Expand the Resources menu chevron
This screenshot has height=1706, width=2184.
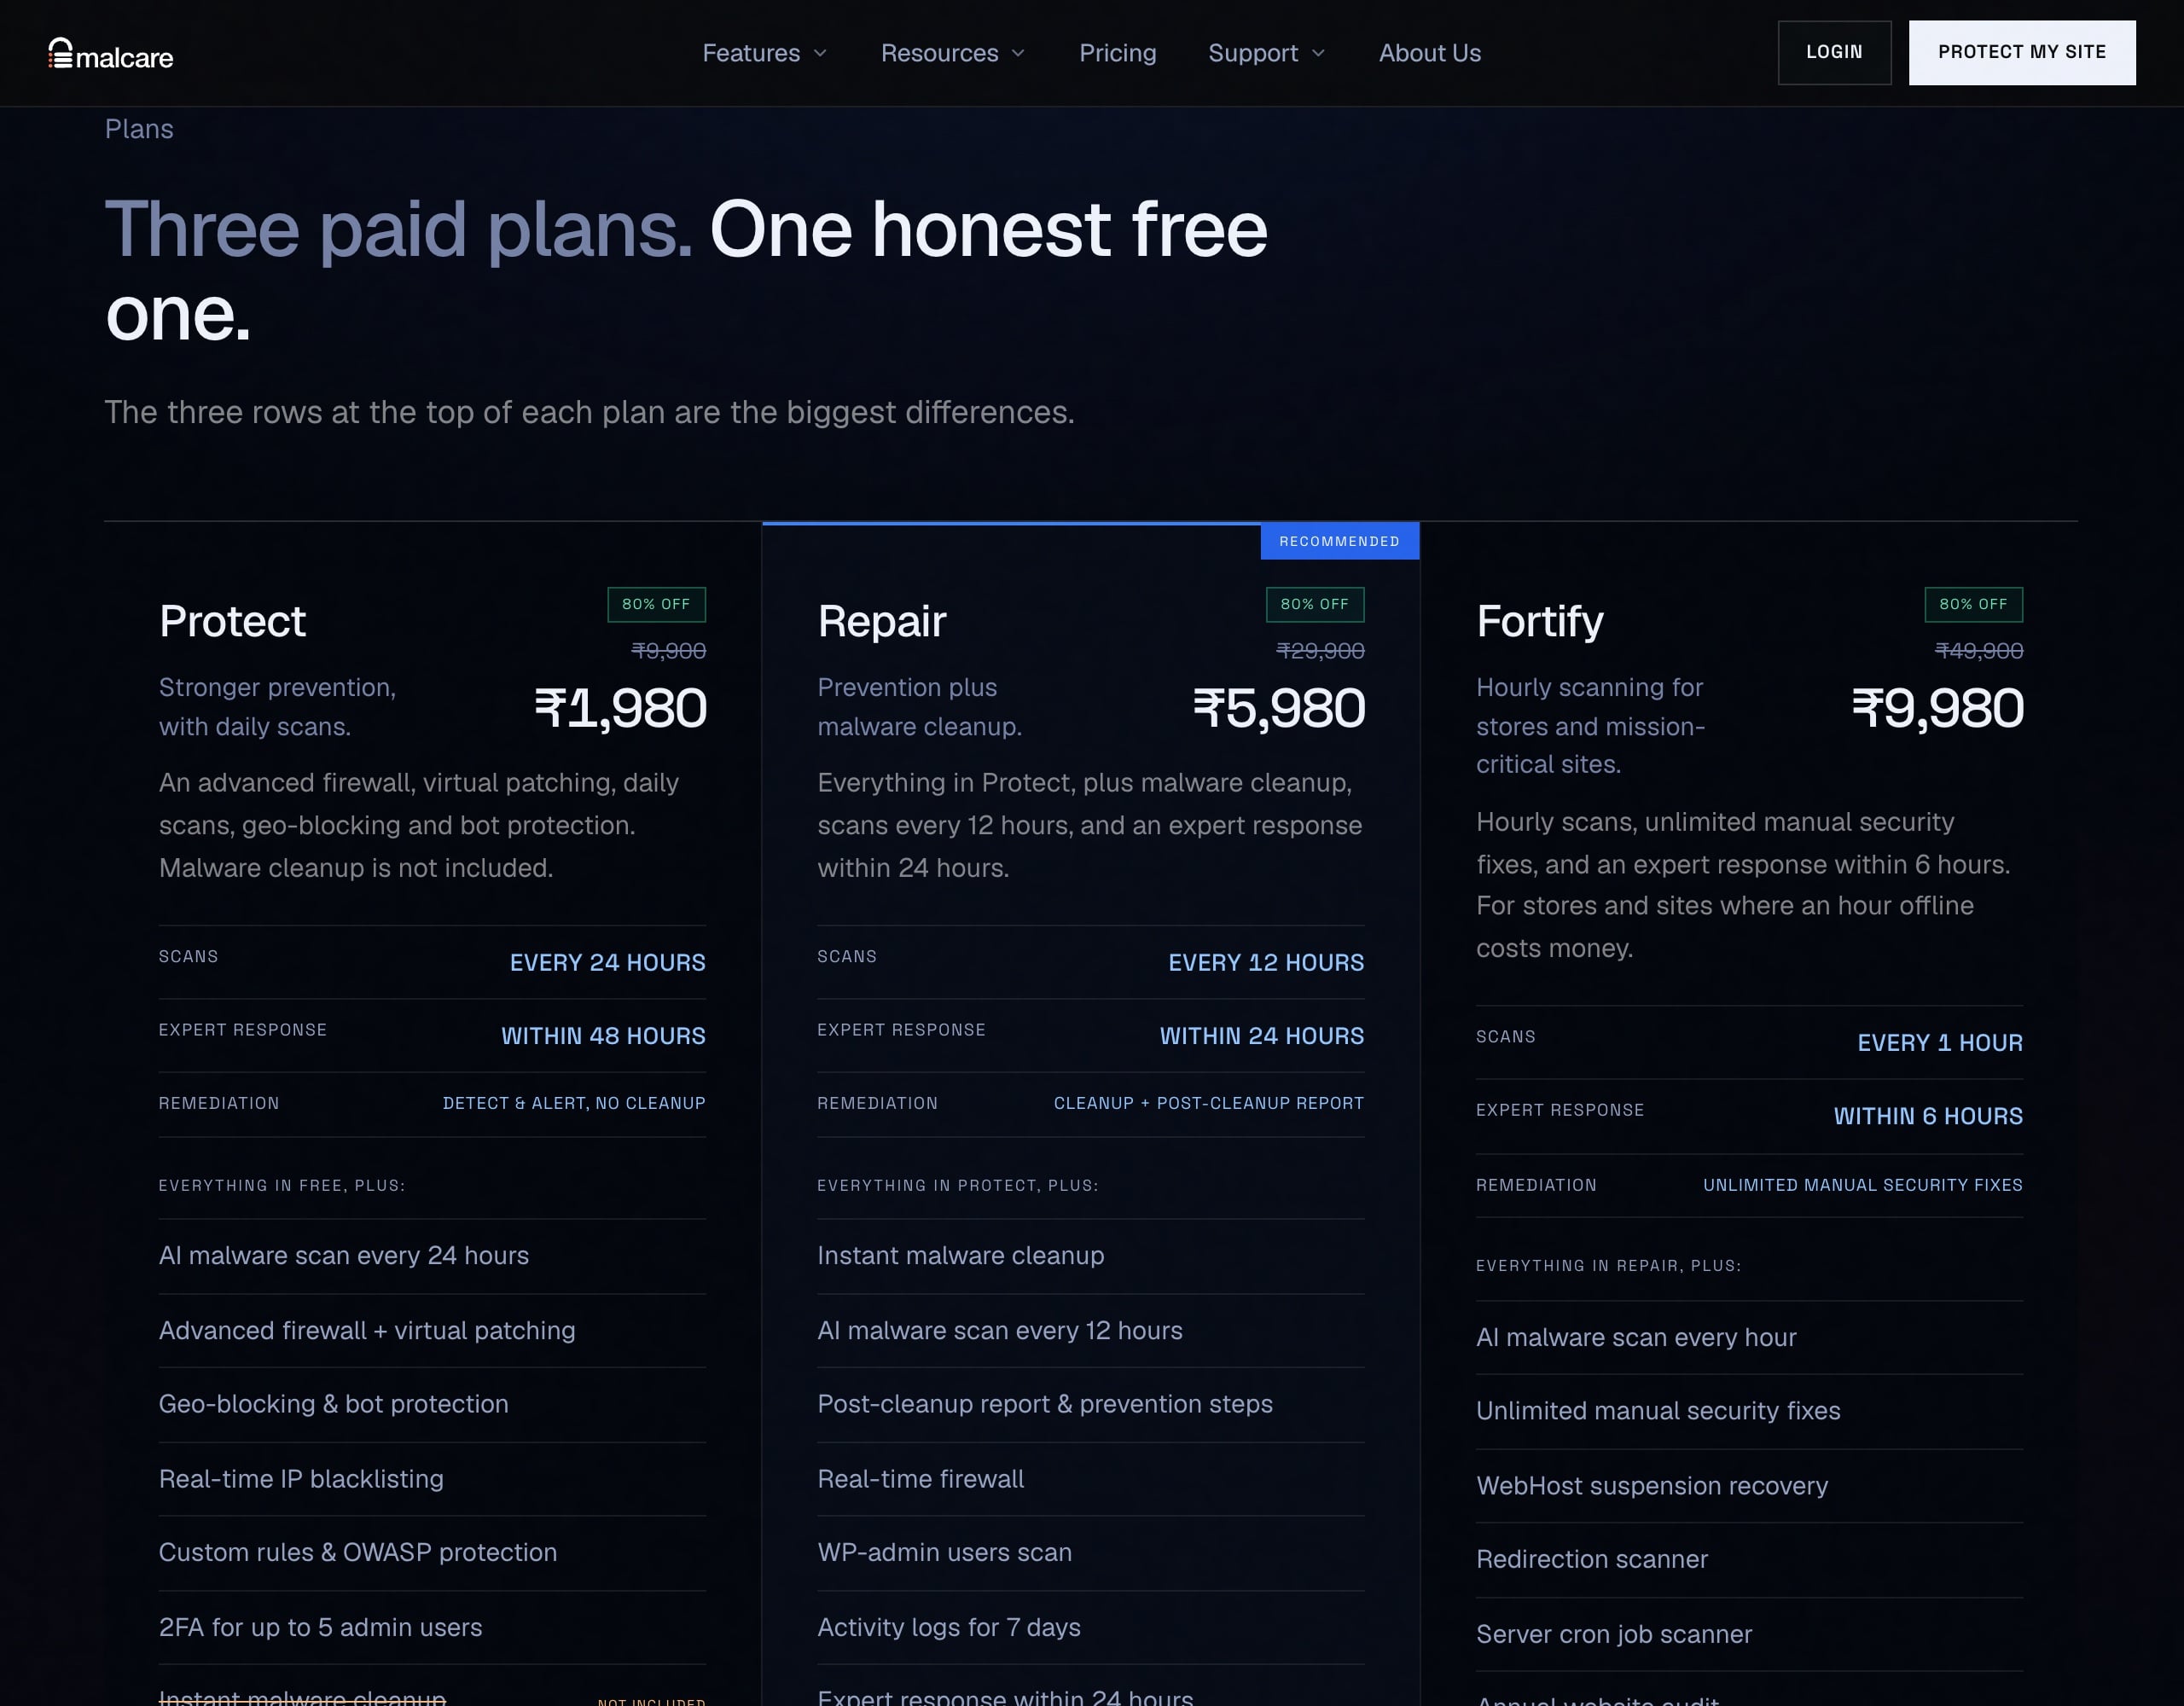pyautogui.click(x=1018, y=53)
